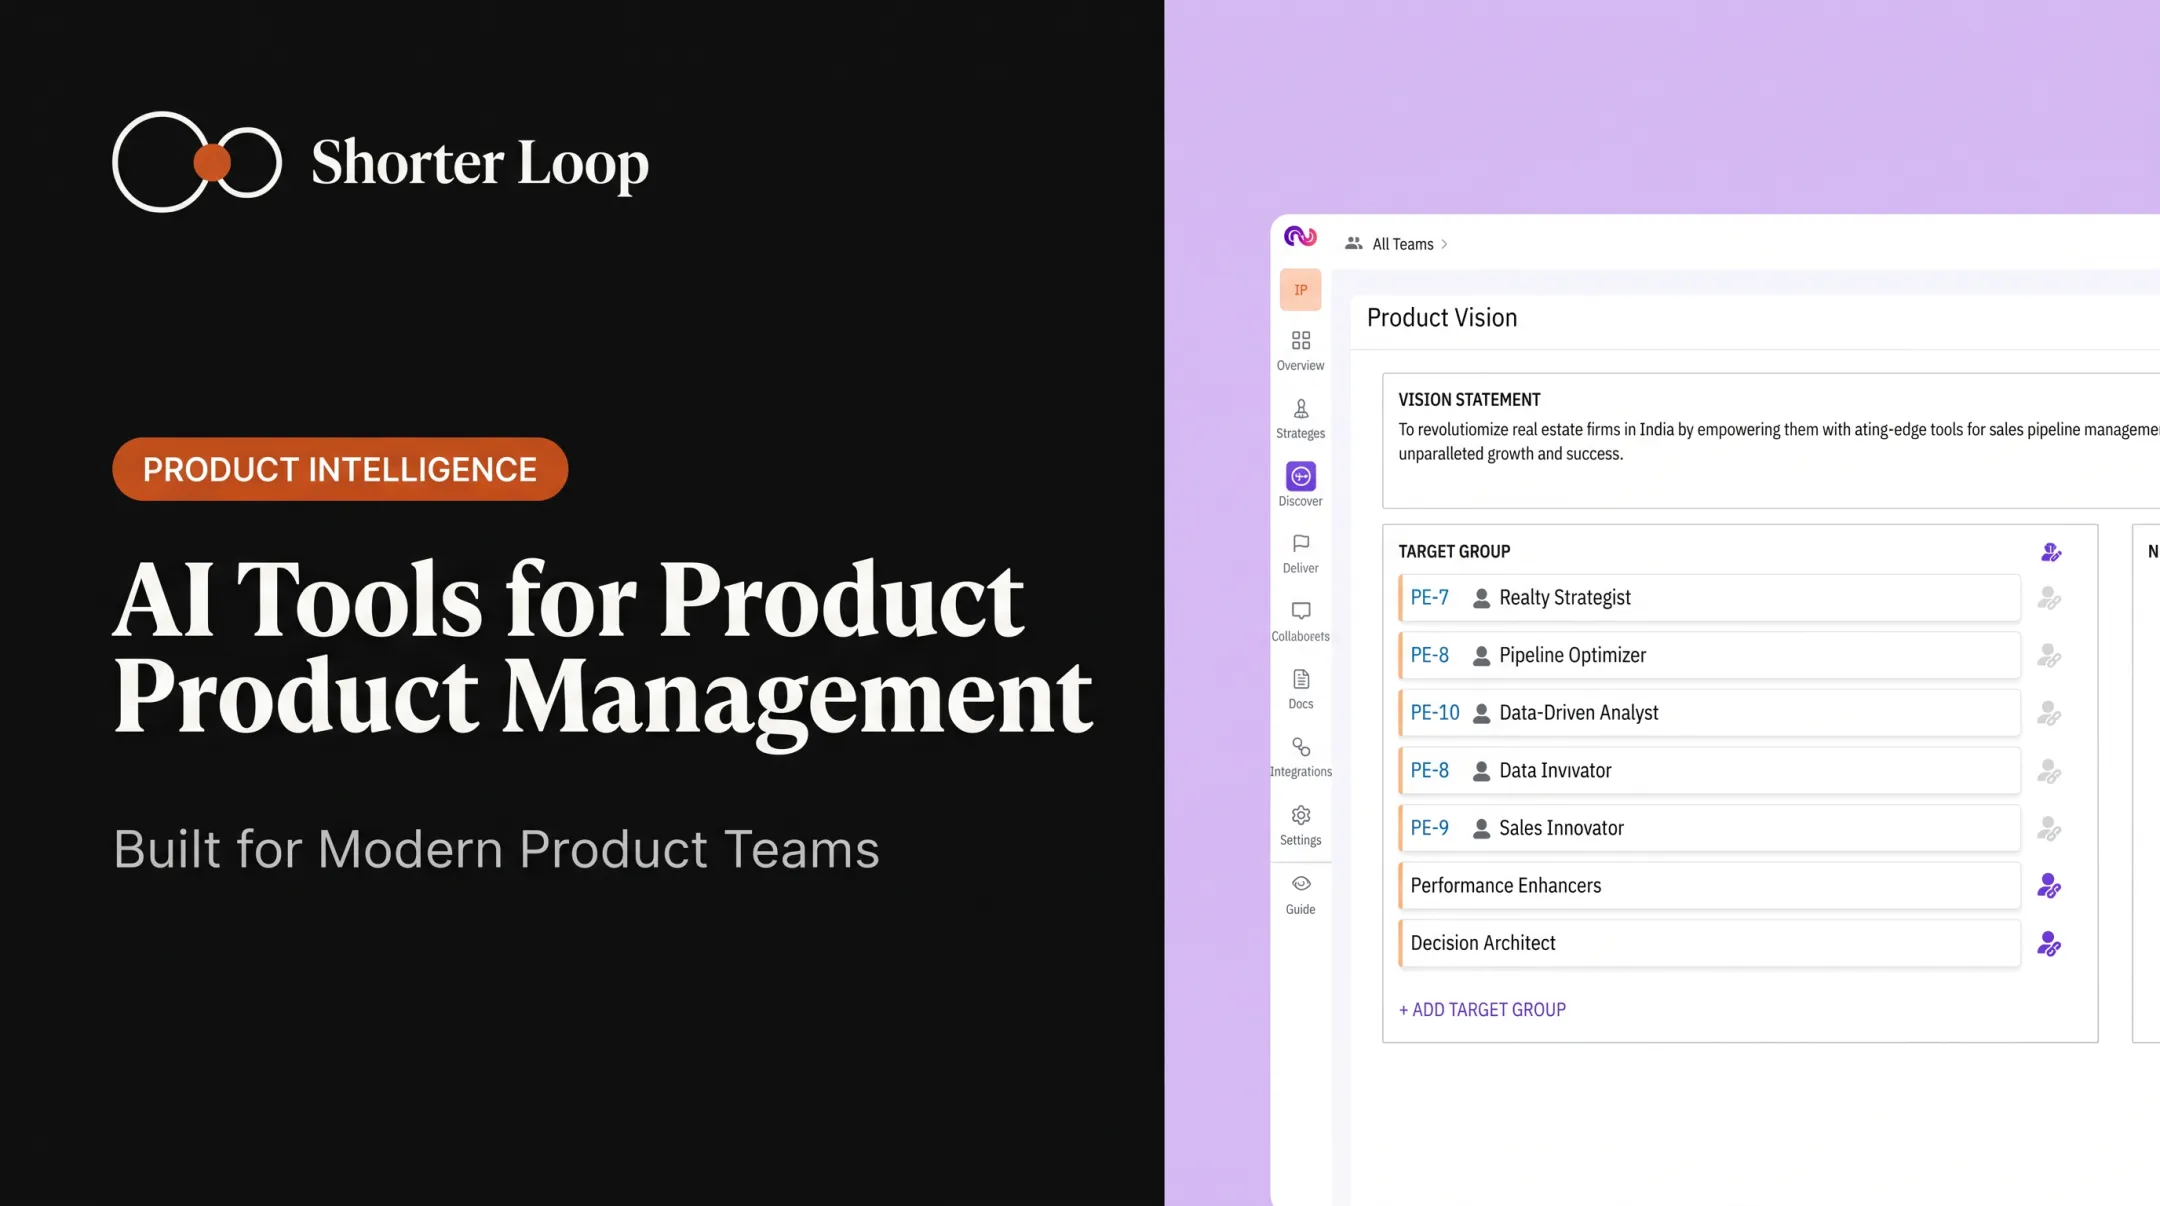Viewport: 2160px width, 1206px height.
Task: Open the Overview section in sidebar
Action: click(1300, 351)
